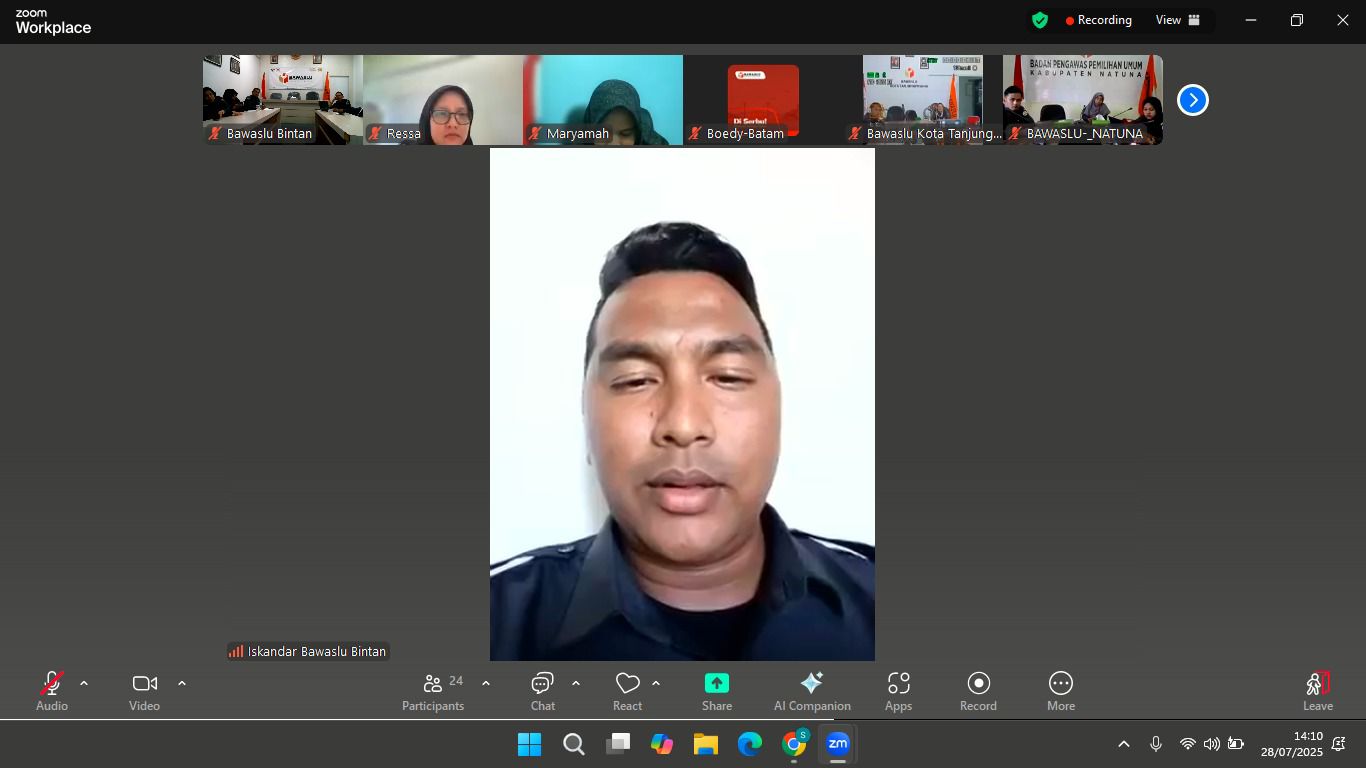Open the AI Companion panel
The width and height of the screenshot is (1366, 768).
point(811,690)
